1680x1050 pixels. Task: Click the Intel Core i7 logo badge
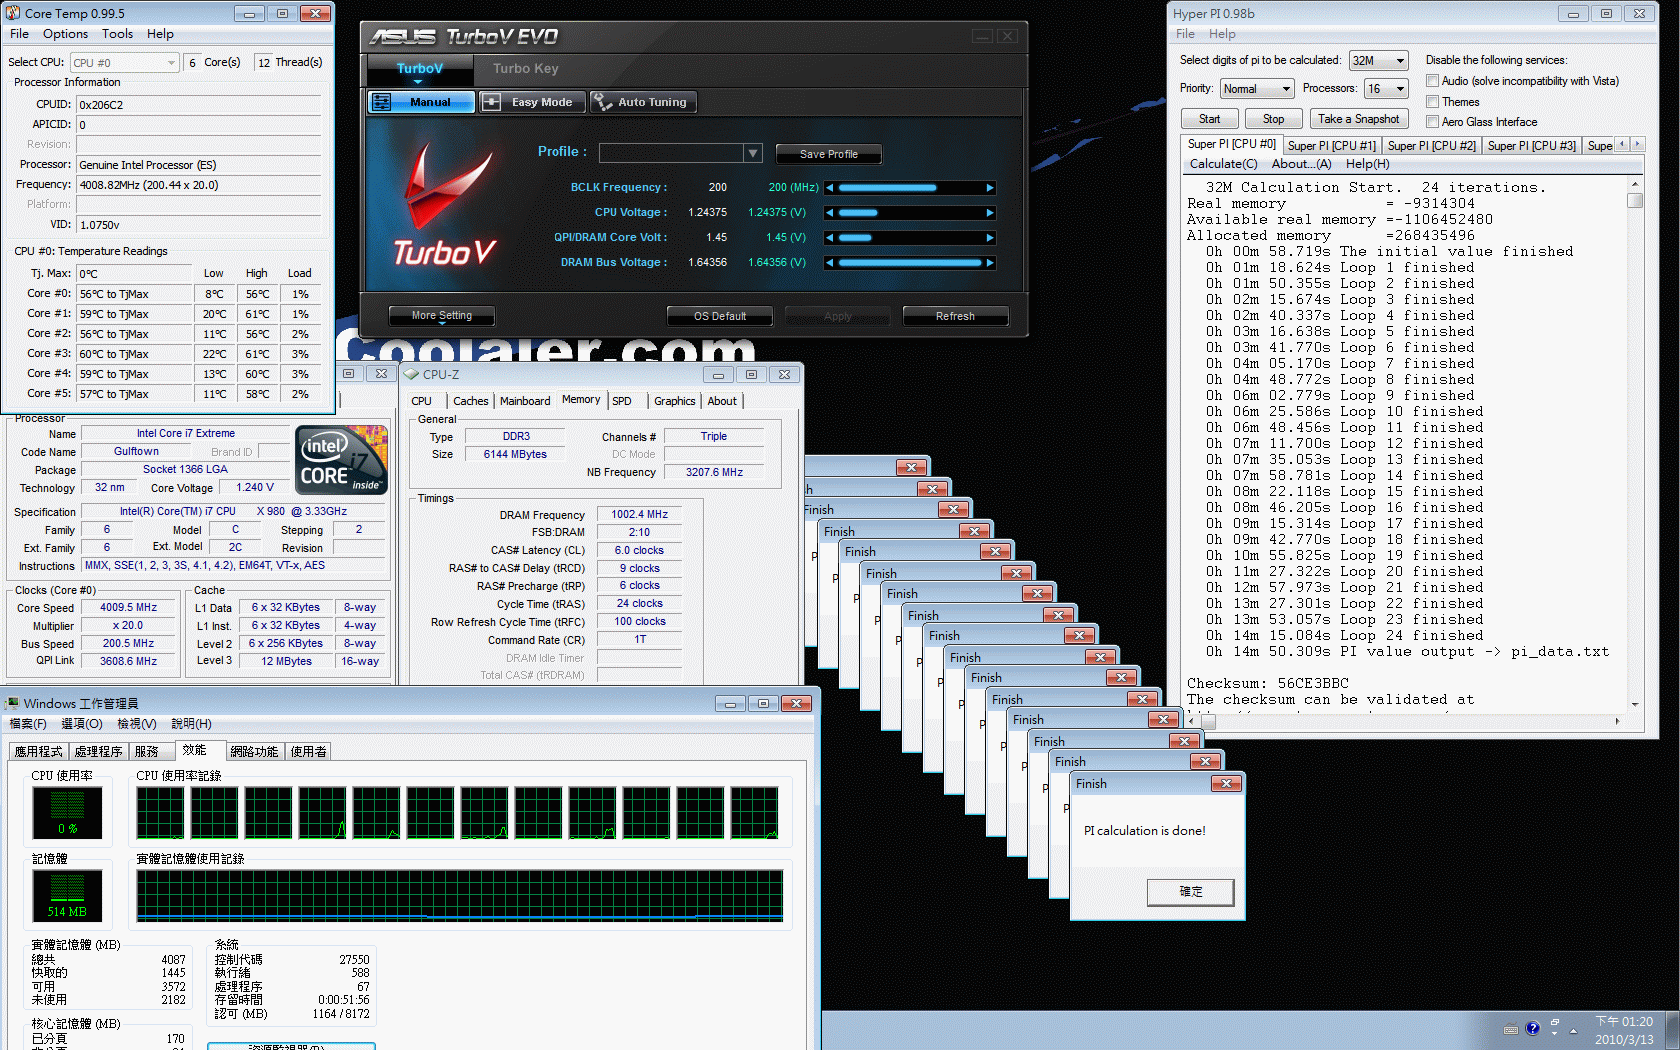[x=342, y=459]
